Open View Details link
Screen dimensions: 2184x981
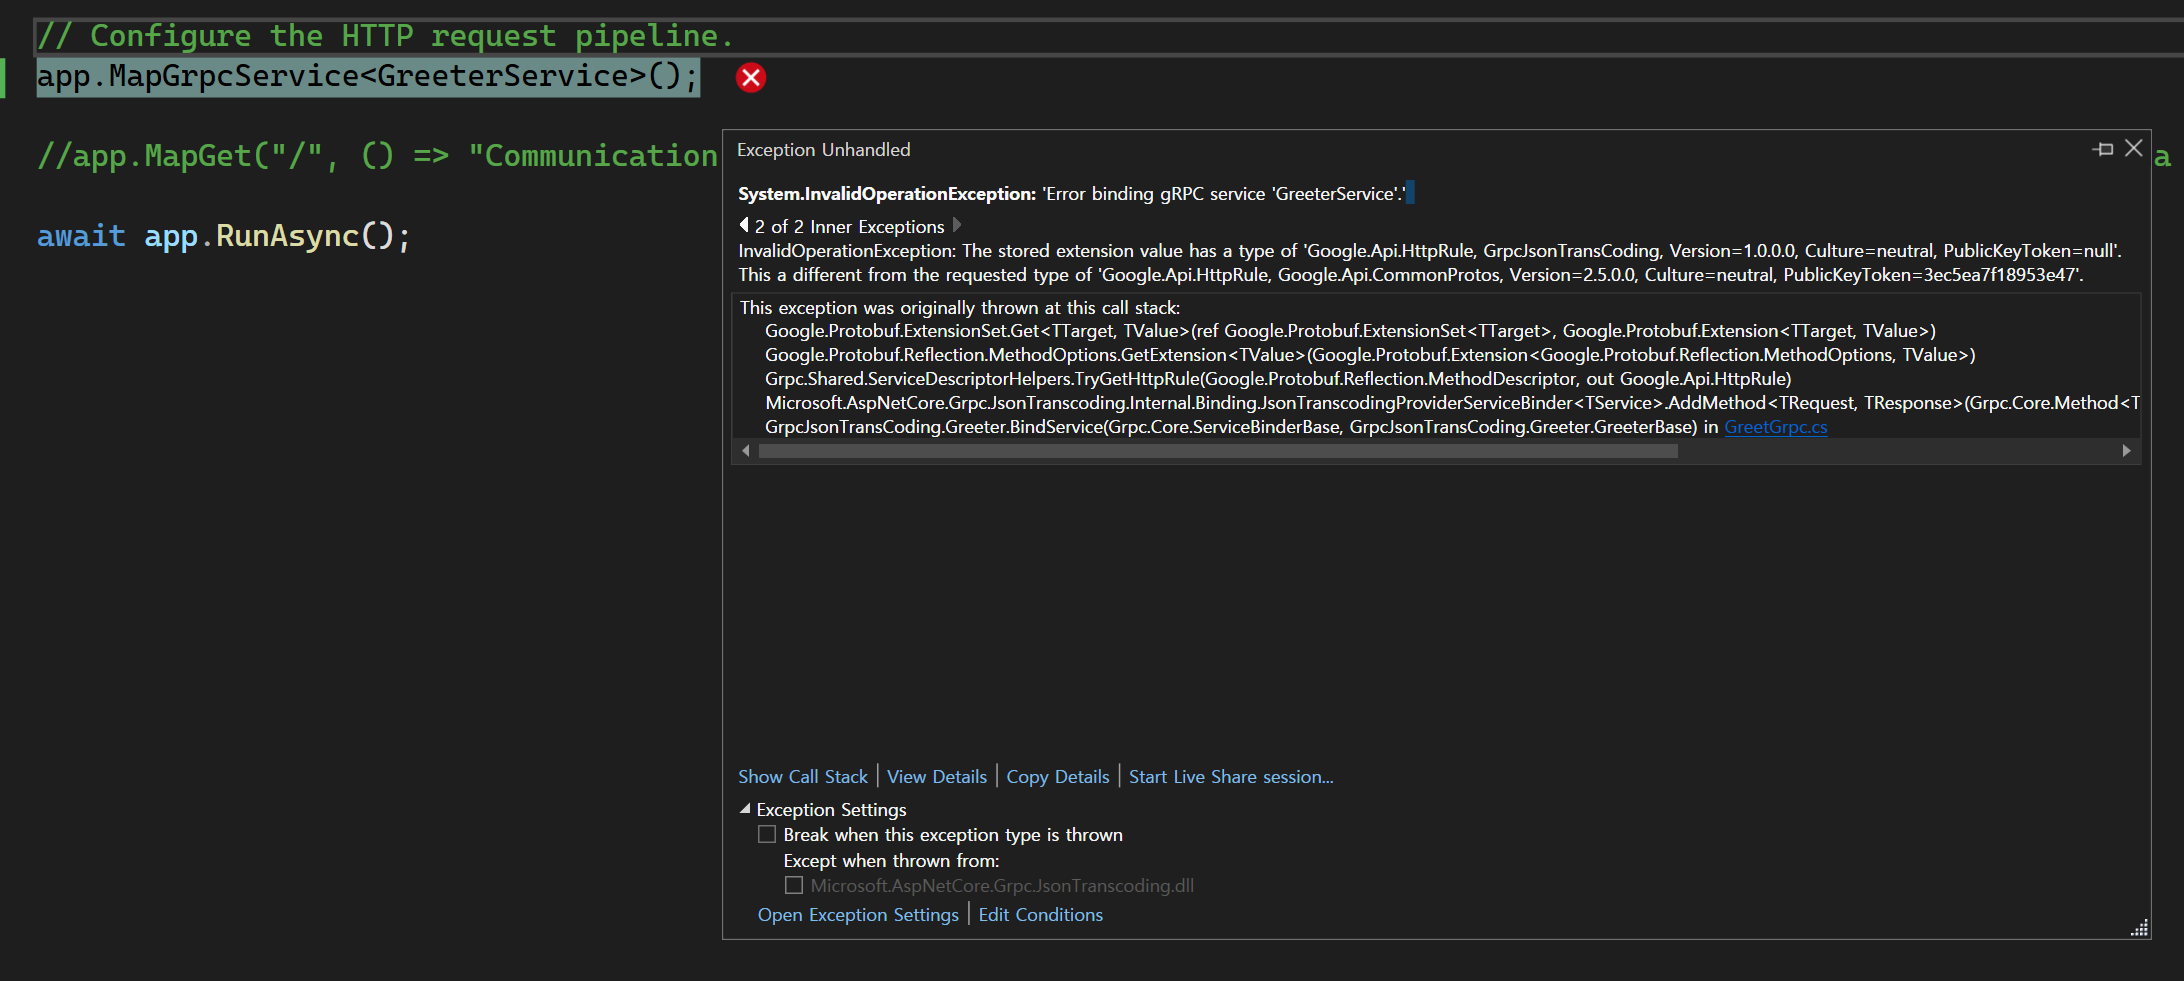[x=936, y=777]
